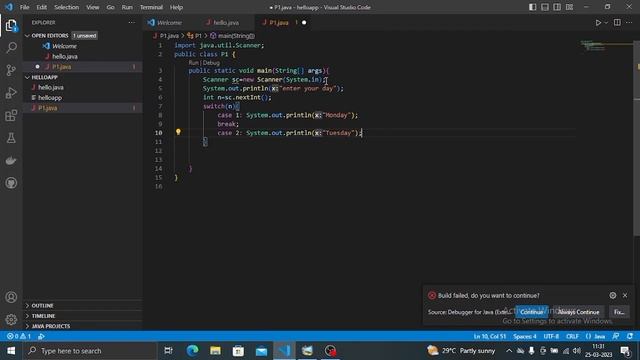Open the Source Control view

11,70
